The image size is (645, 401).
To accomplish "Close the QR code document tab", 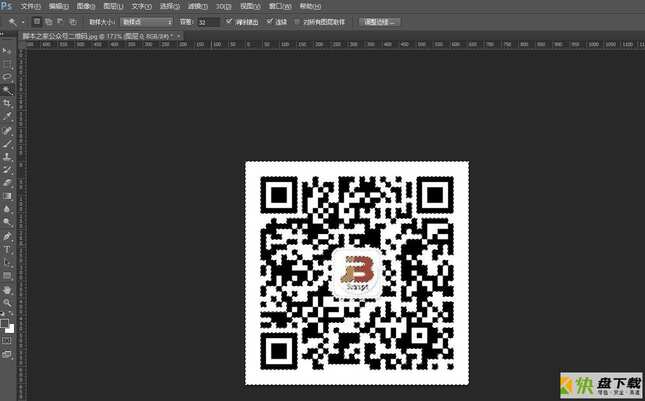I will (x=179, y=36).
